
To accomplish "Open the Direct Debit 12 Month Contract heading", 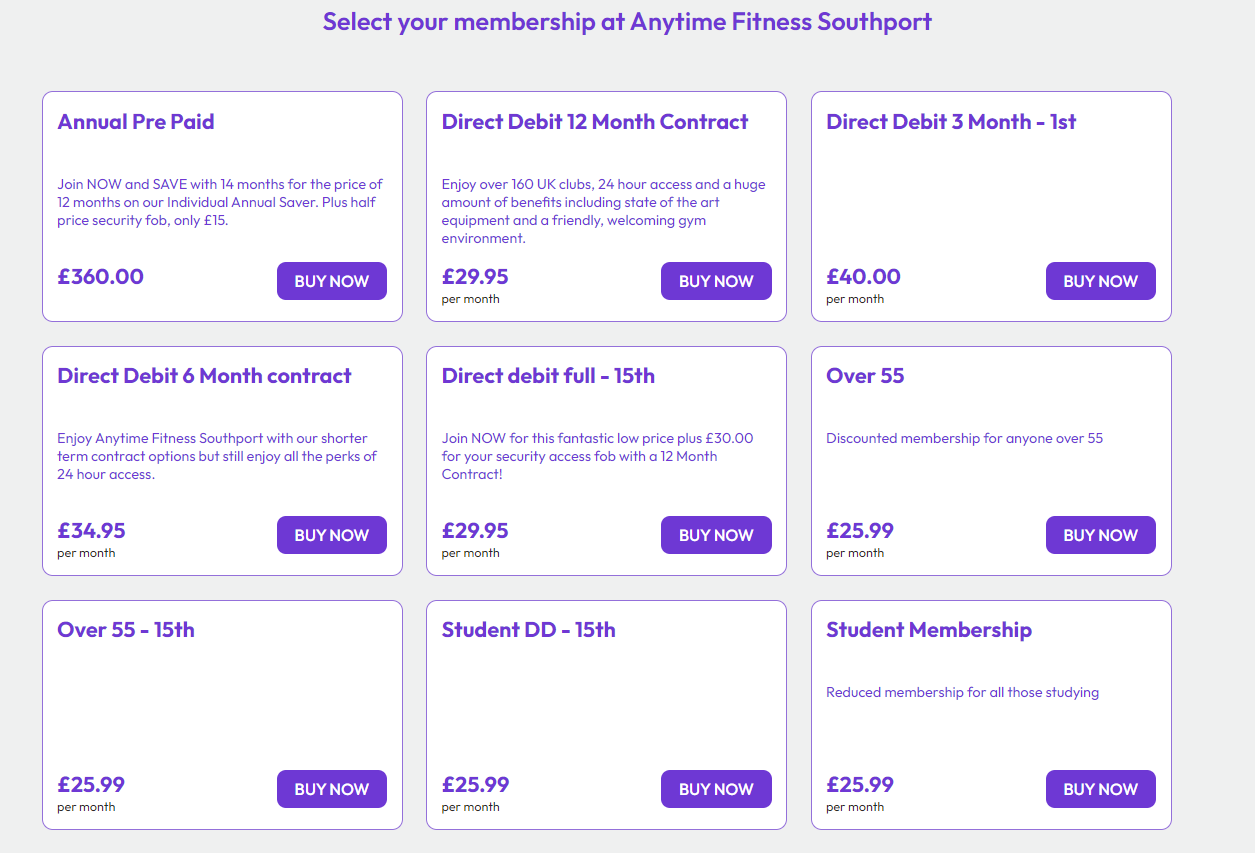I will coord(594,121).
